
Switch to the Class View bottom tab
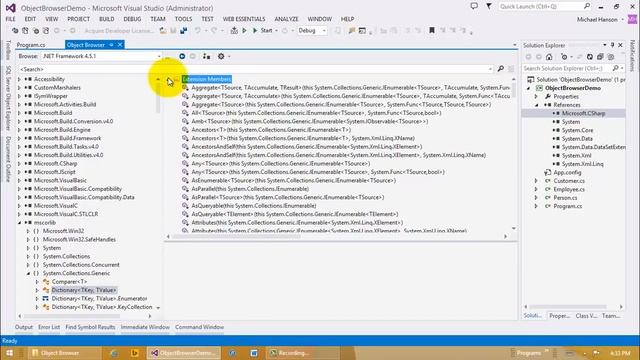point(586,316)
